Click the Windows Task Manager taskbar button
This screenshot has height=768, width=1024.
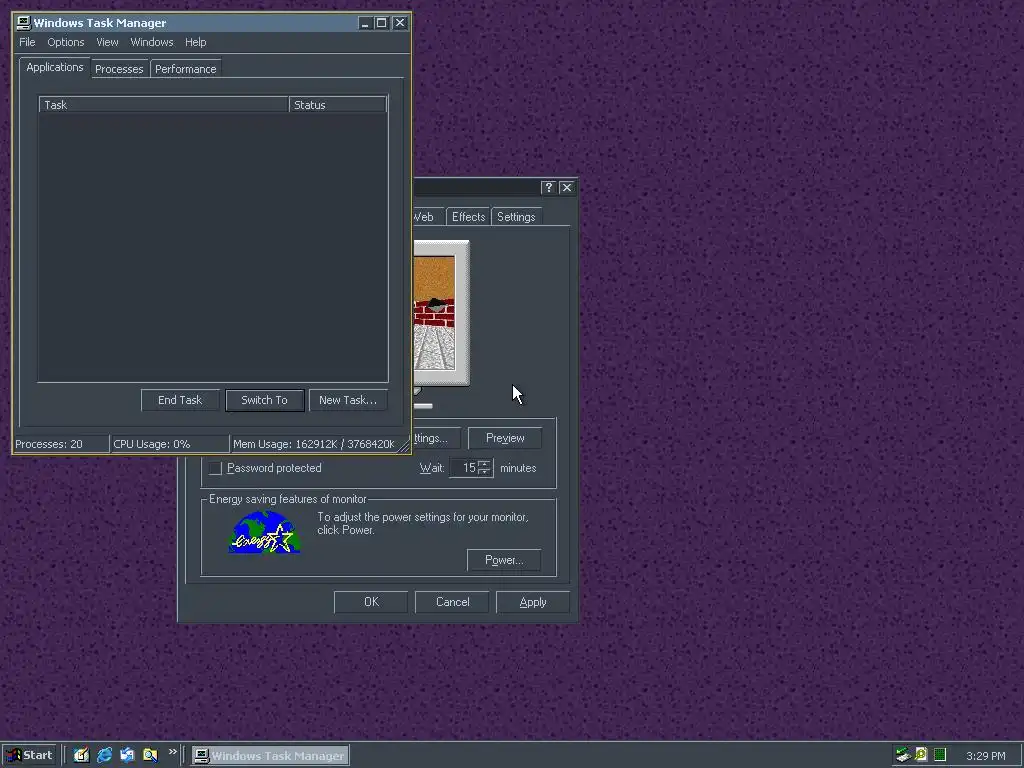tap(270, 756)
